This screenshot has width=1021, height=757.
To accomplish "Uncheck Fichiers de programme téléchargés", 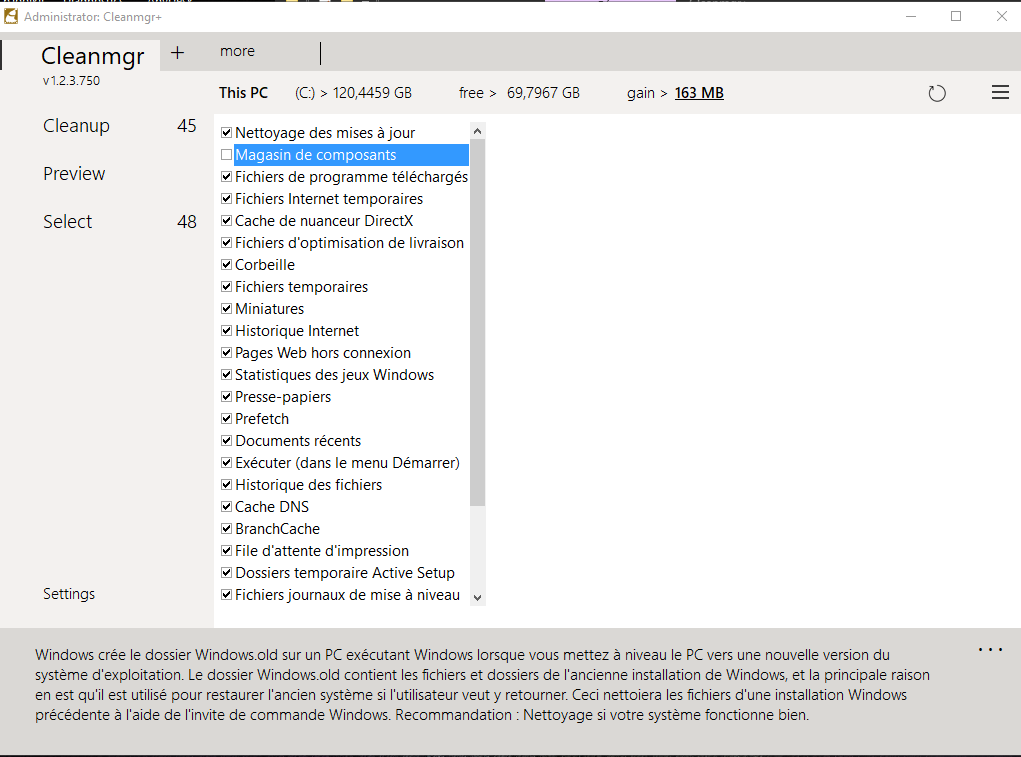I will point(227,176).
